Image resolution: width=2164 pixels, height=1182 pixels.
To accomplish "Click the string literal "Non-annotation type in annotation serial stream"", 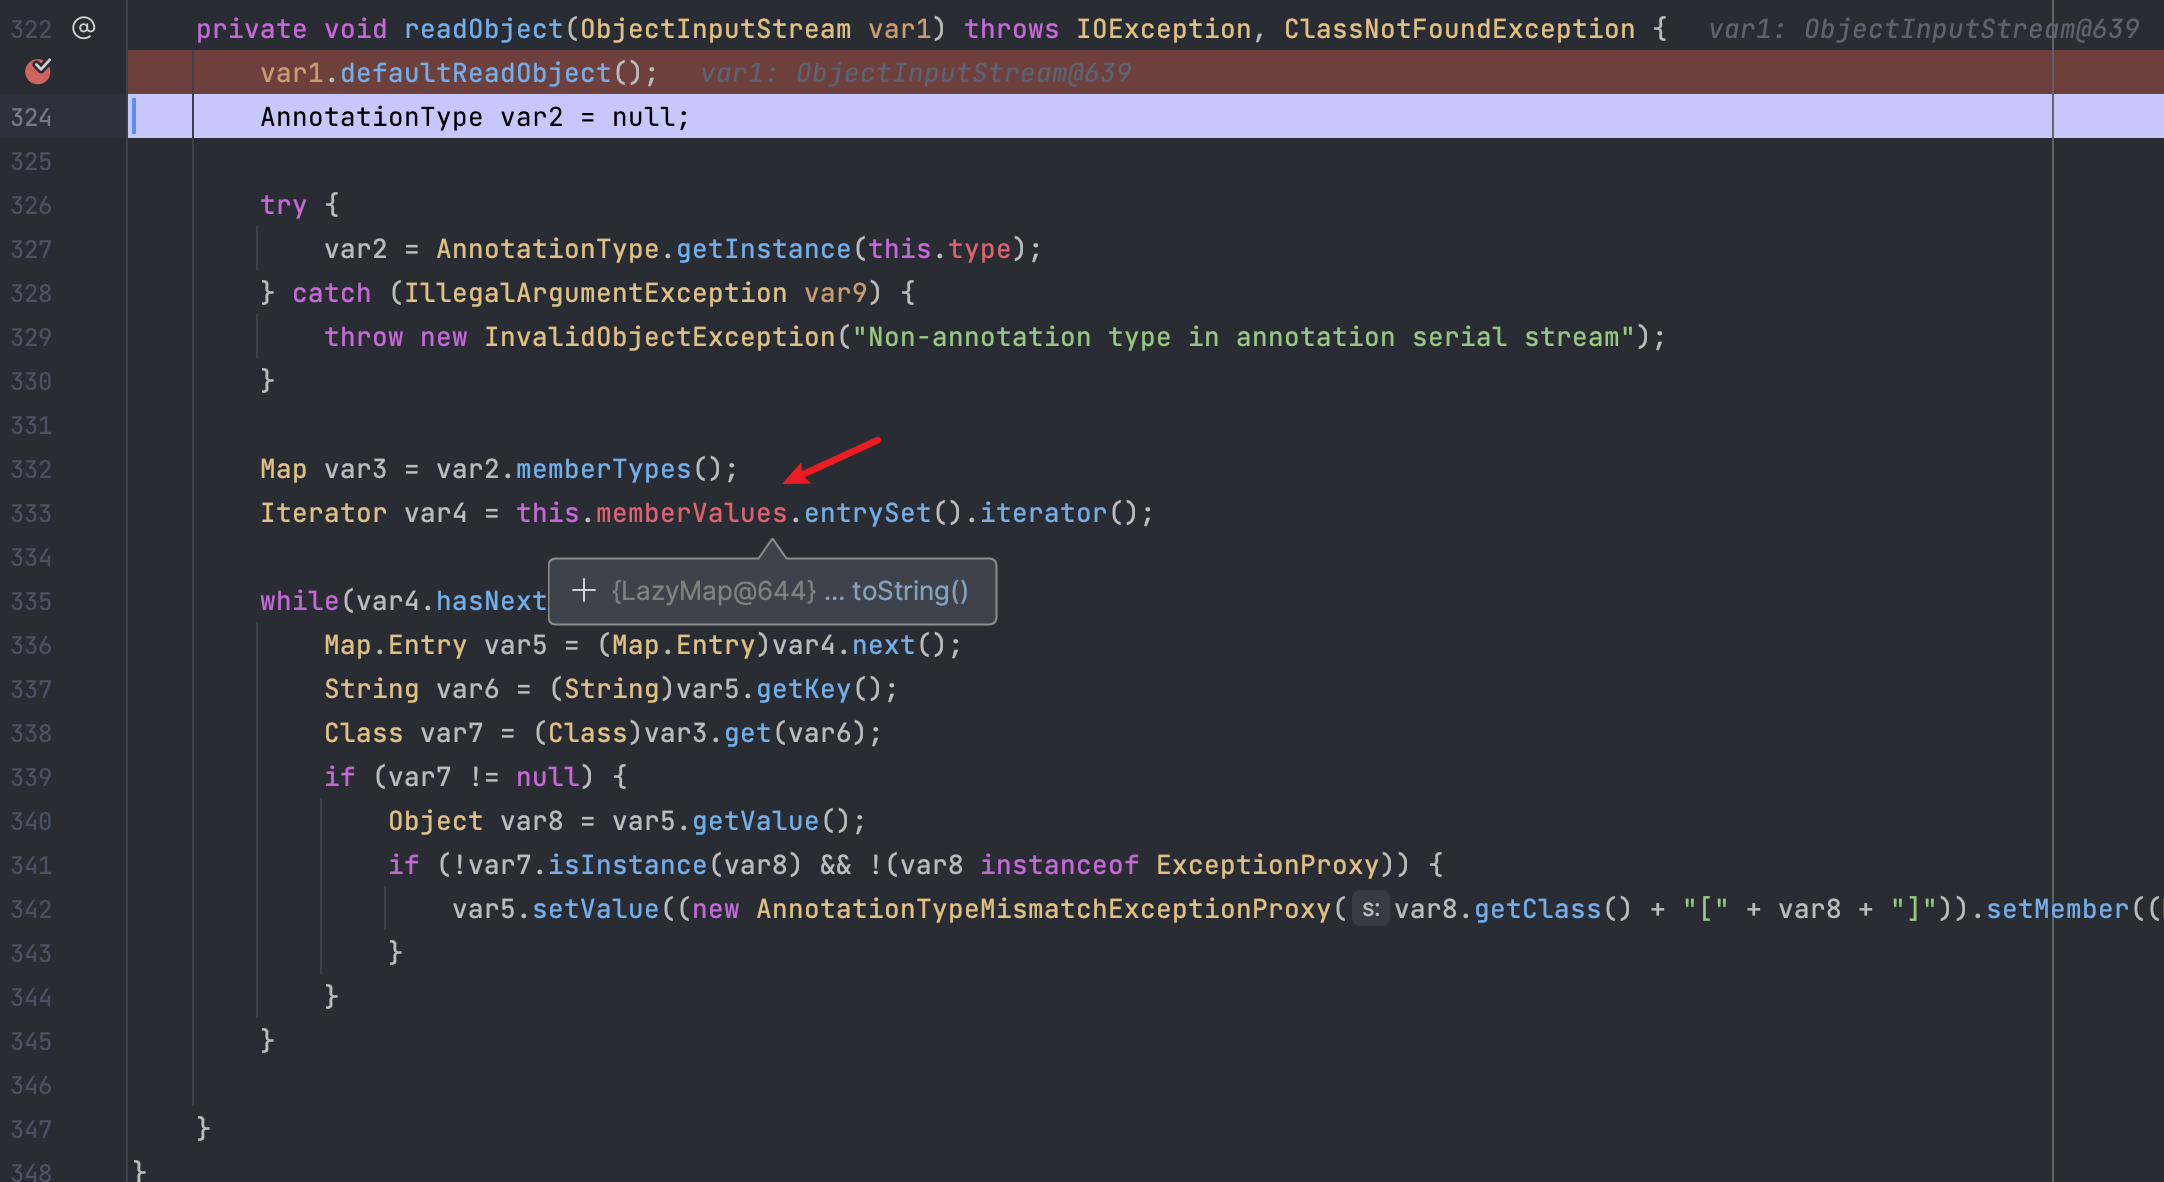I will click(1243, 337).
